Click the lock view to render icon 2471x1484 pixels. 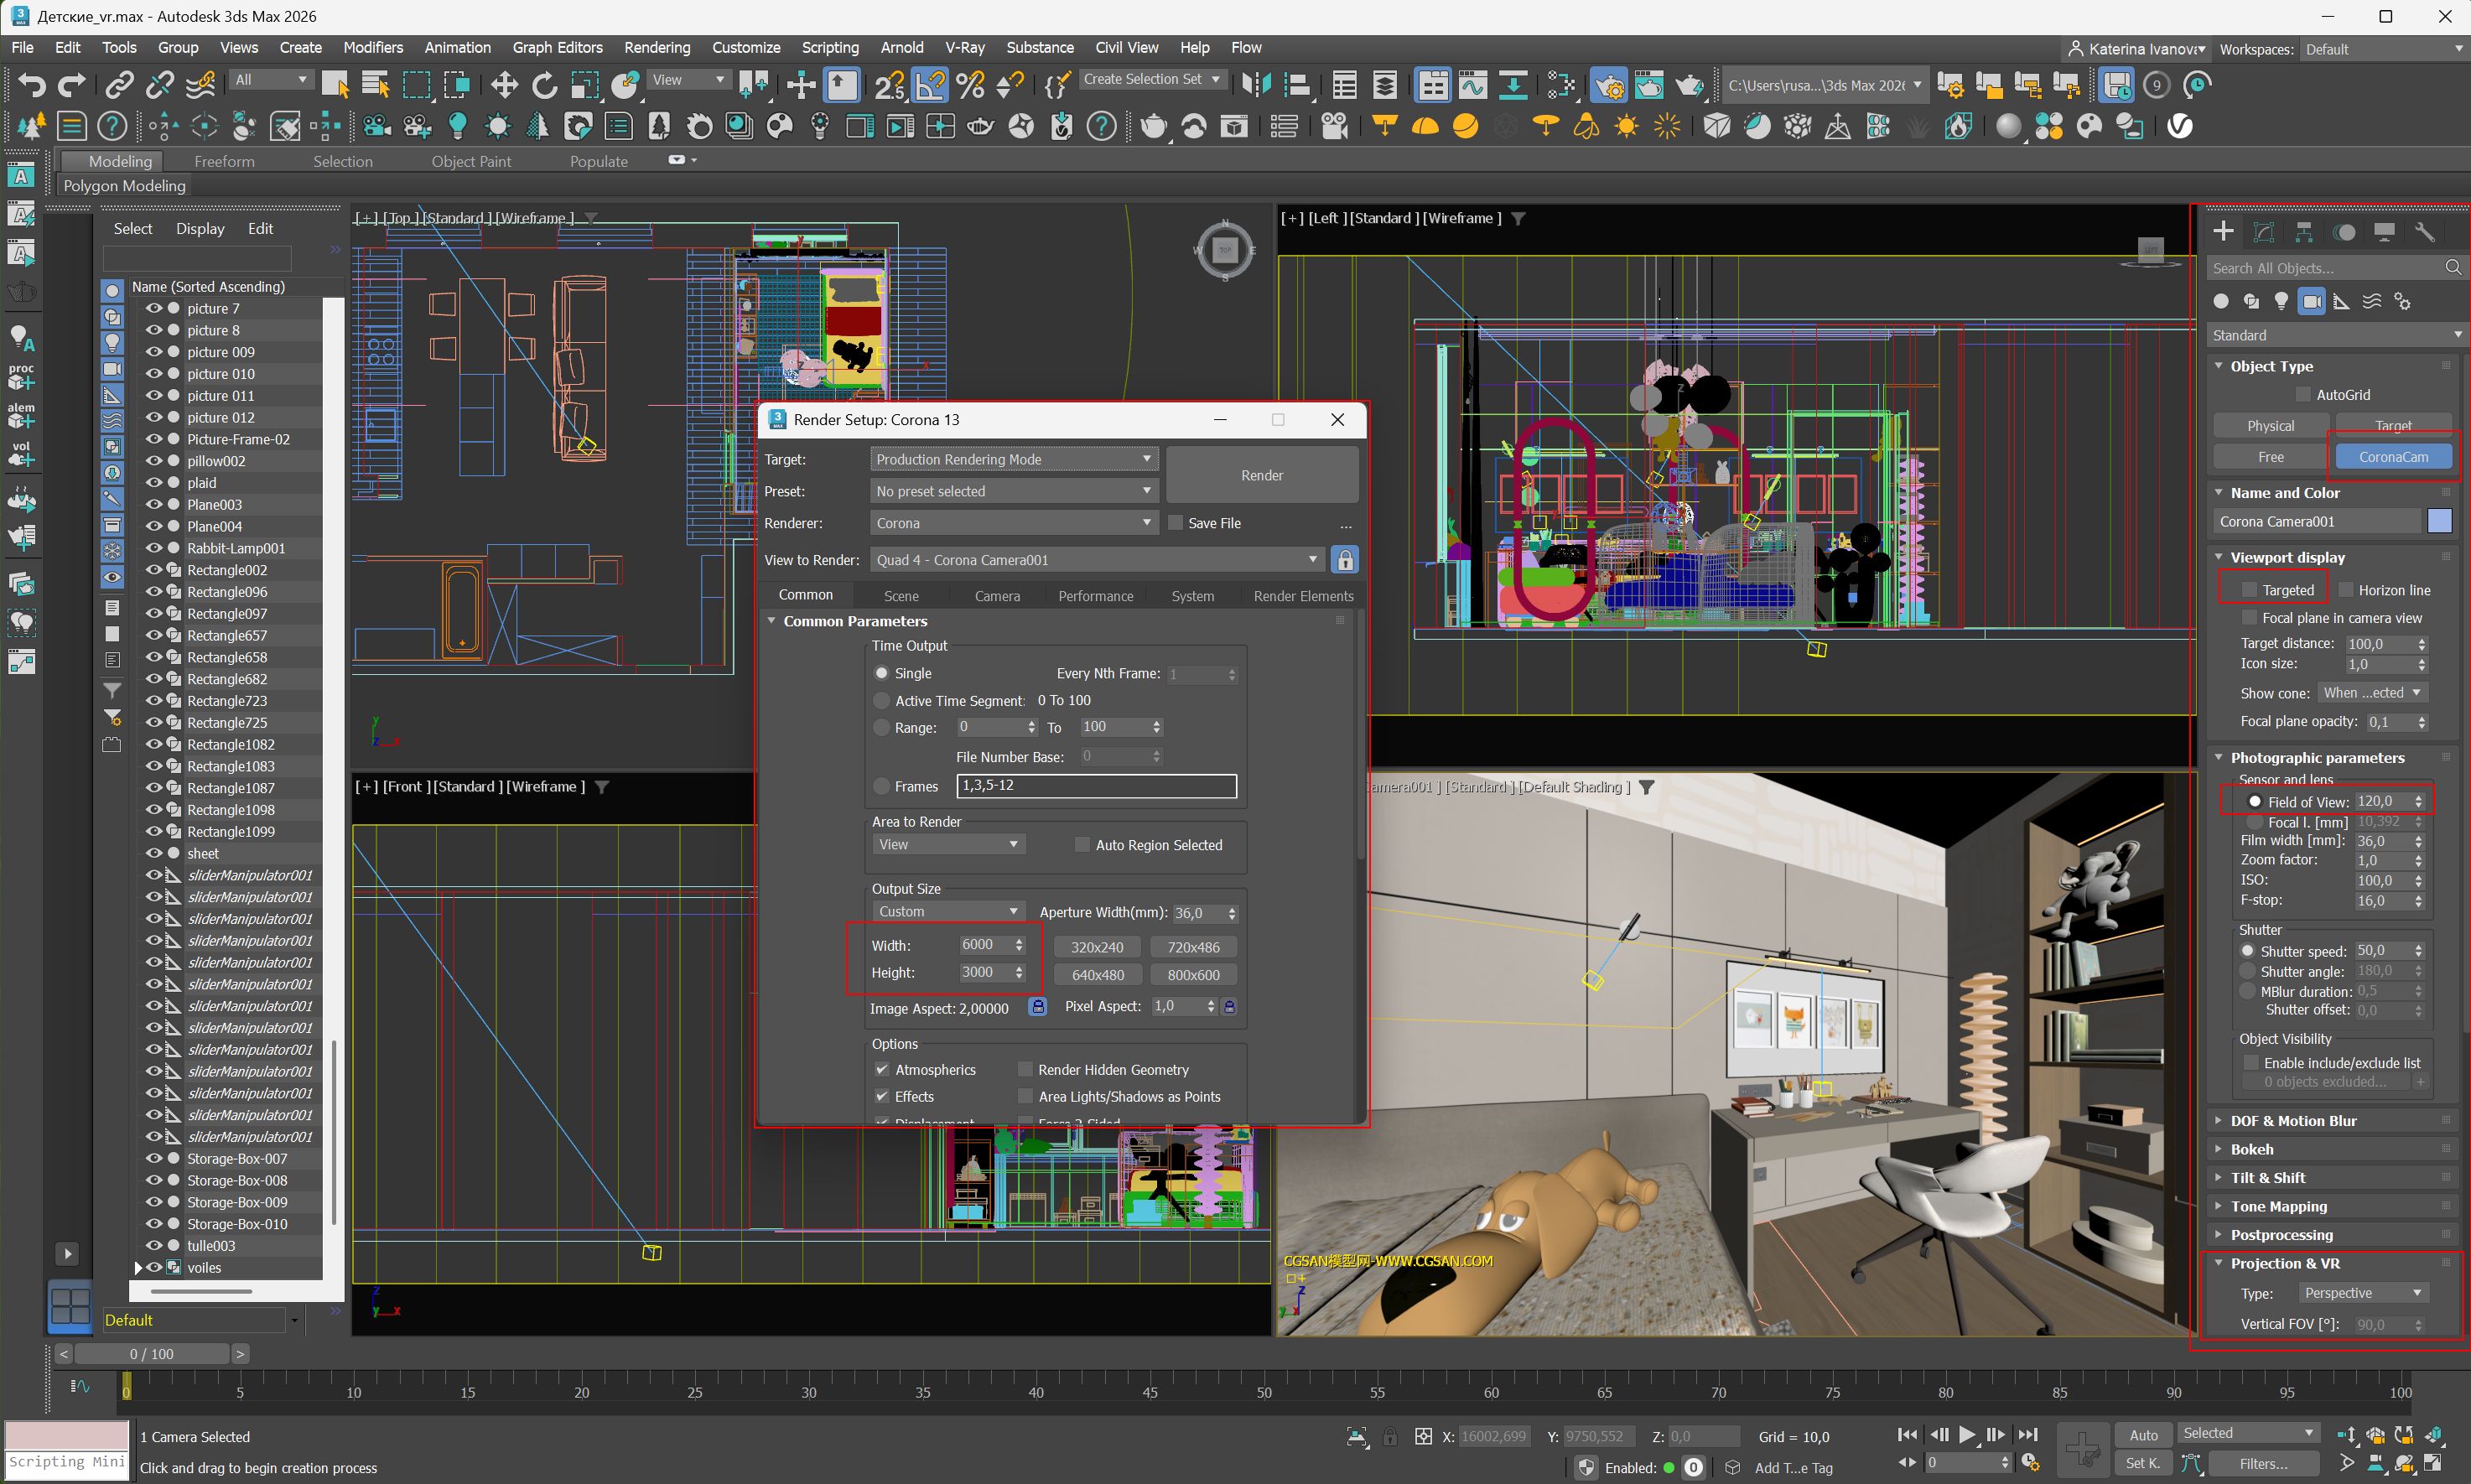coord(1346,560)
